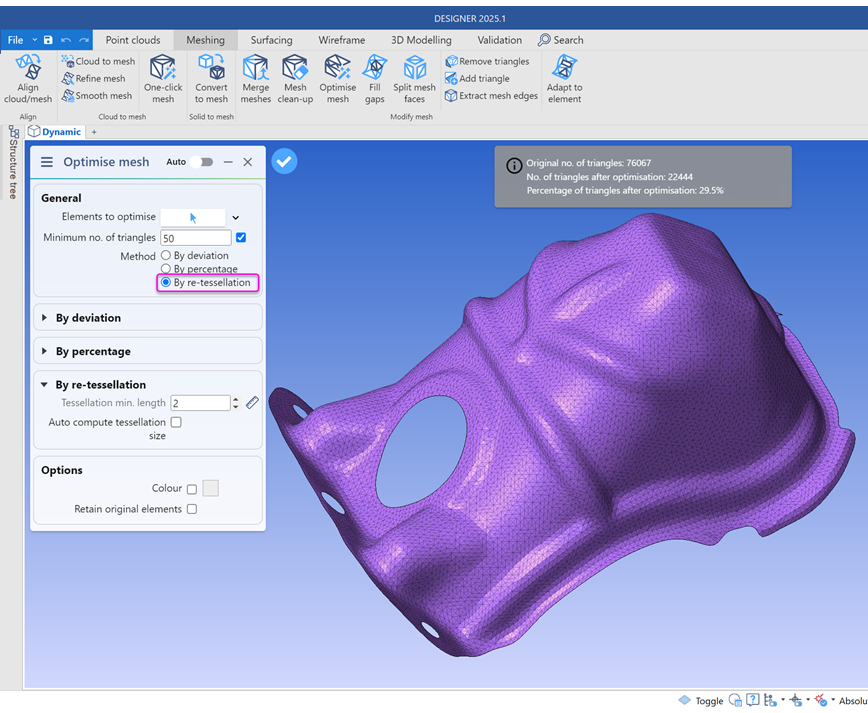The image size is (868, 713).
Task: Open File menu dropdown arrow
Action: (34, 40)
